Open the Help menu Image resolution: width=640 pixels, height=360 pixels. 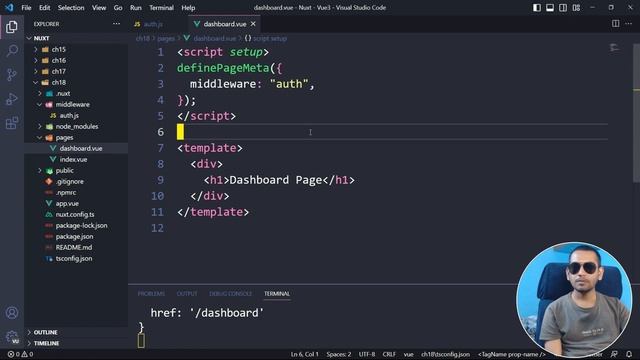coord(188,8)
